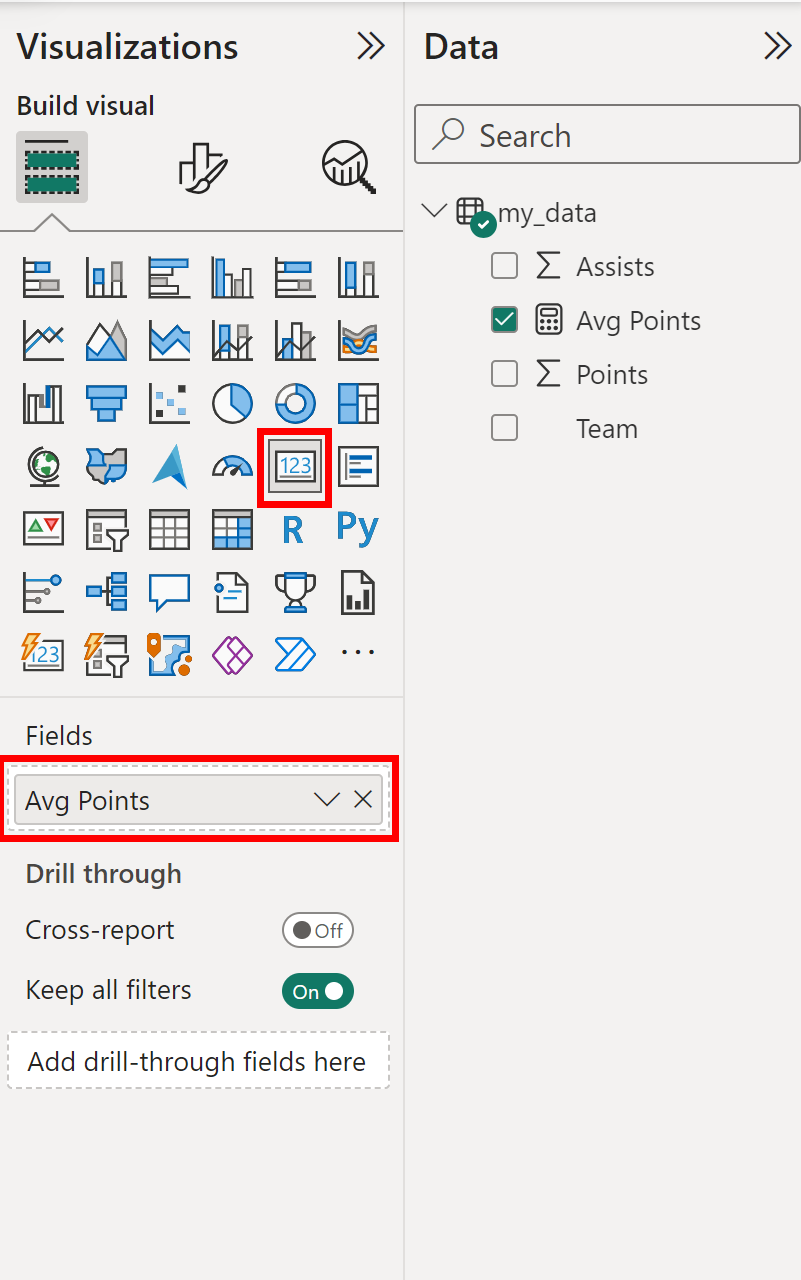Screen dimensions: 801x1280
Task: Click the Search box in the Data pane
Action: coord(607,134)
